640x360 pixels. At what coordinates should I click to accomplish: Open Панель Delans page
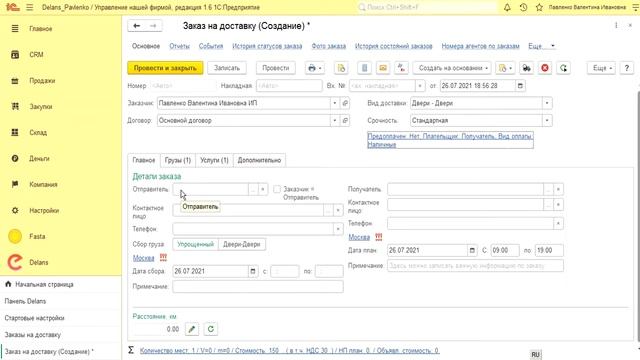pos(25,301)
